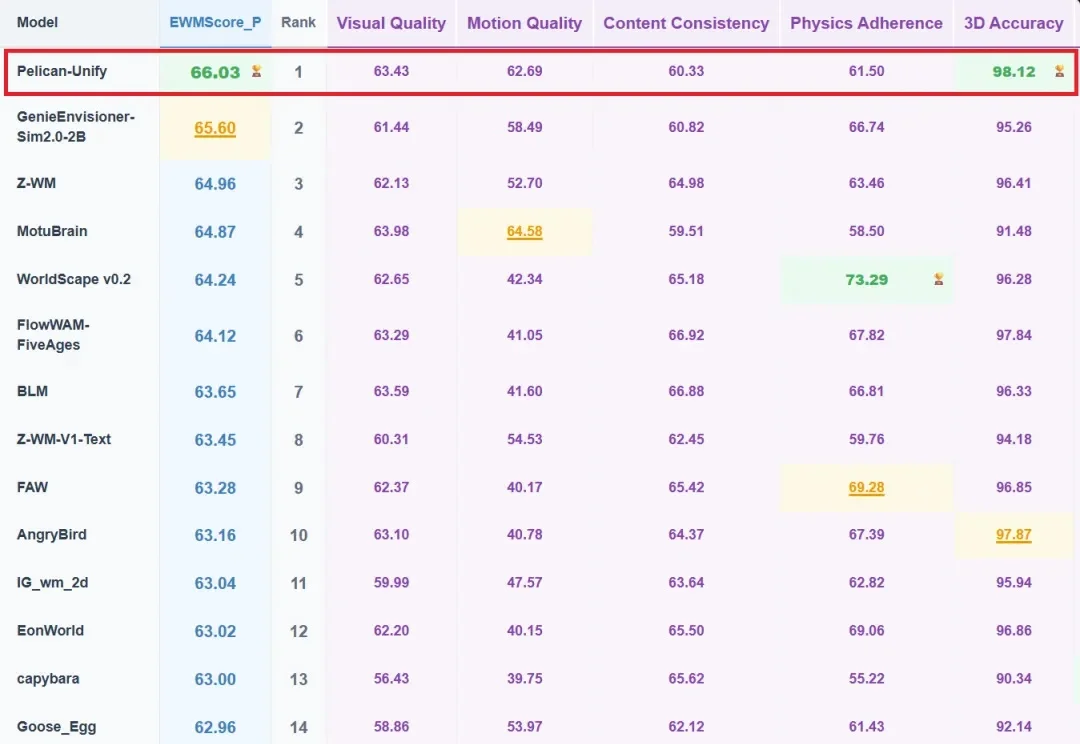
Task: Open the underlined 97.87 3D Accuracy value
Action: click(x=1013, y=535)
